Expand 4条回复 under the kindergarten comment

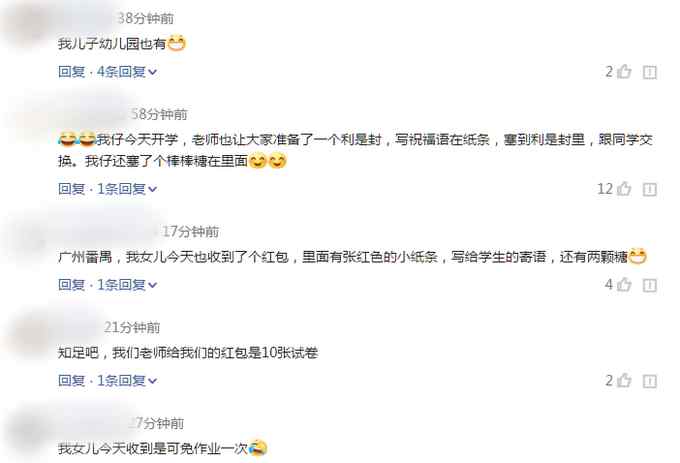pos(127,72)
